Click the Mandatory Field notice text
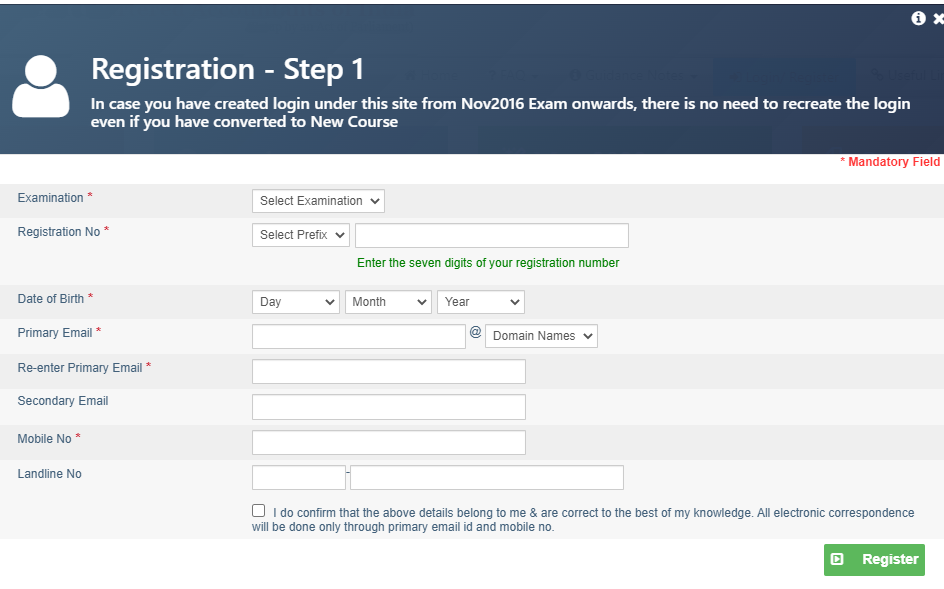Screen dimensions: 944x589 click(890, 162)
